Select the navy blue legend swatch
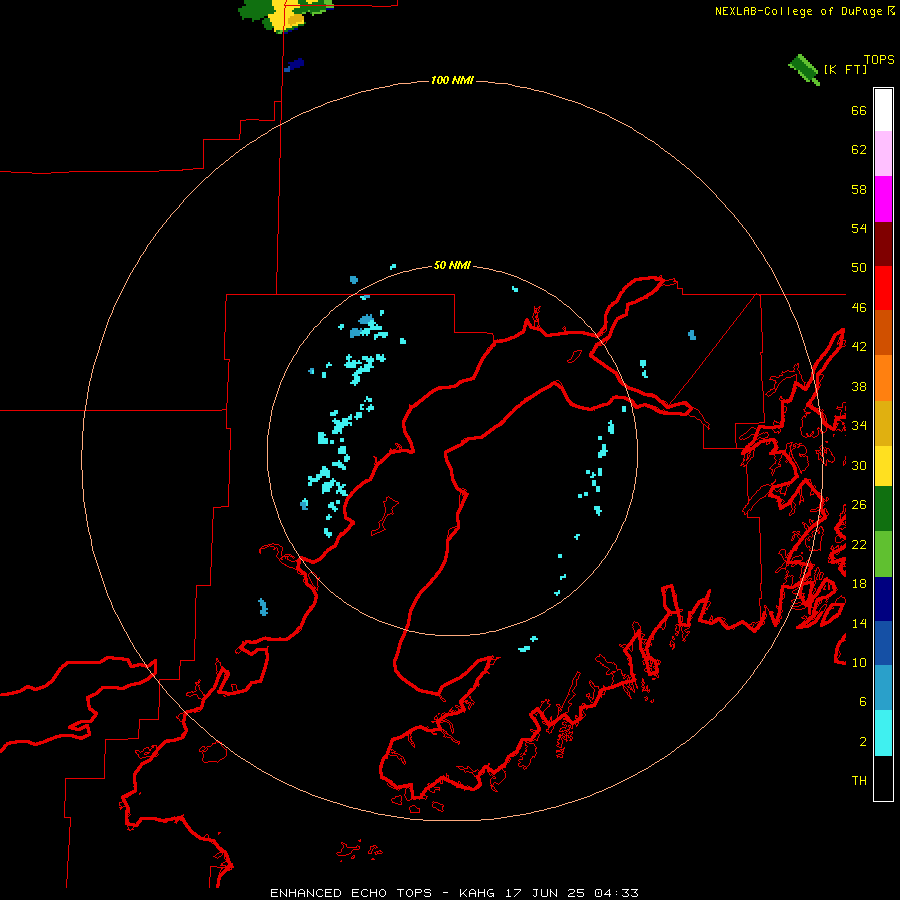 coord(883,599)
